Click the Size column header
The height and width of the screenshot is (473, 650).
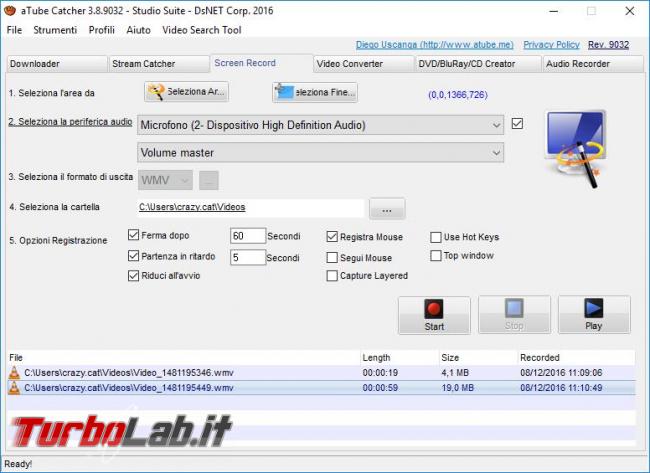(478, 357)
